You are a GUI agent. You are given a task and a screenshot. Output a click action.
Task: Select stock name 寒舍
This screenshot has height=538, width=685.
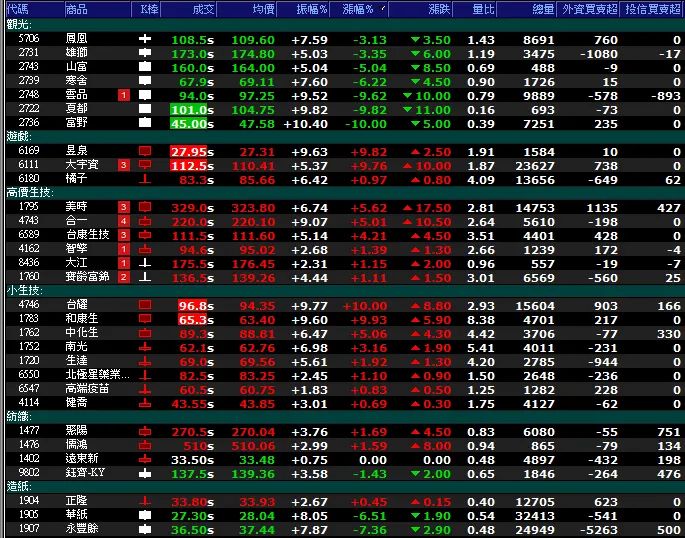click(76, 81)
